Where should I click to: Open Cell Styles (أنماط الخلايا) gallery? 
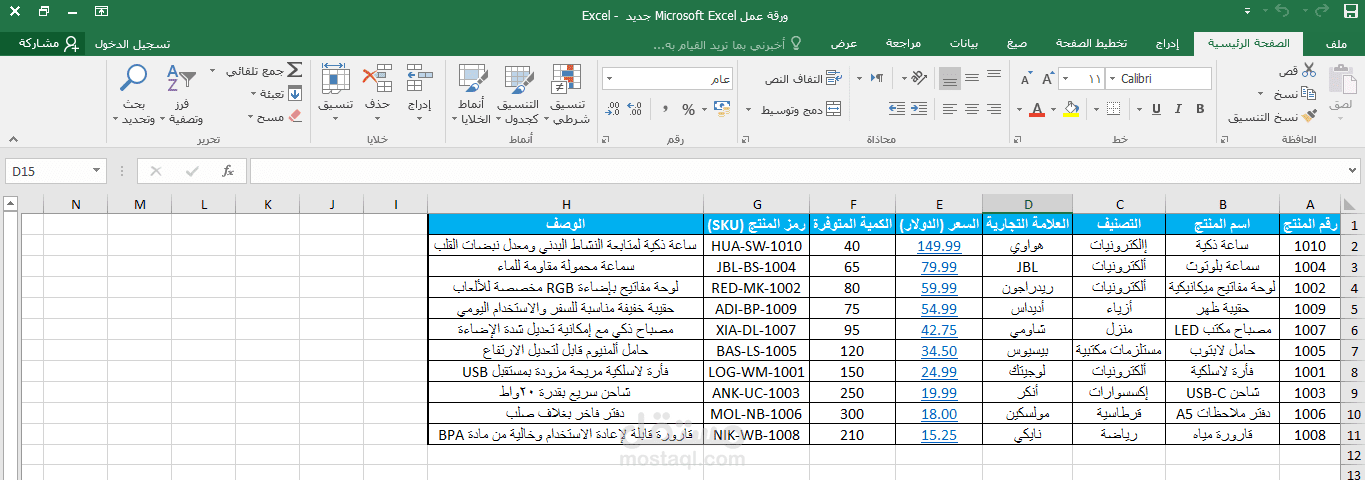[472, 95]
